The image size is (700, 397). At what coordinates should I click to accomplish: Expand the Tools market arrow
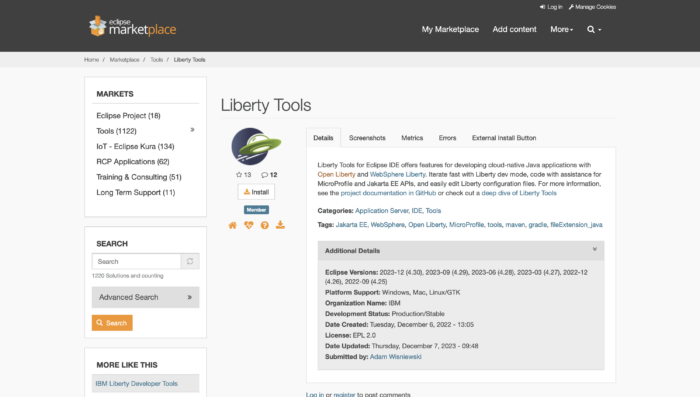[192, 130]
